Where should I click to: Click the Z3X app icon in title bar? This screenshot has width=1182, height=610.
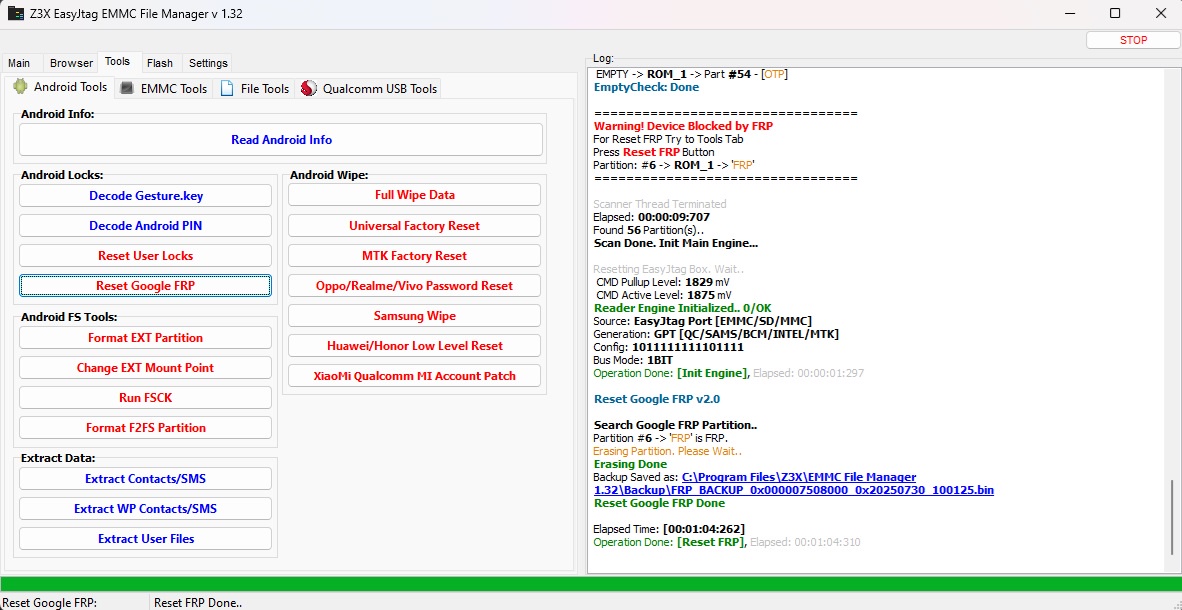click(16, 14)
